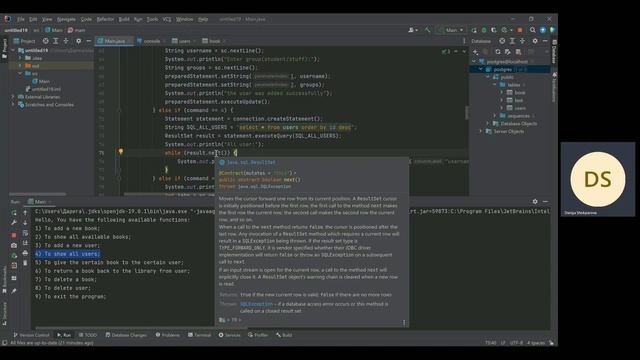Image resolution: width=640 pixels, height=360 pixels.
Task: Open Search Everywhere magnifier icon
Action: (x=533, y=30)
